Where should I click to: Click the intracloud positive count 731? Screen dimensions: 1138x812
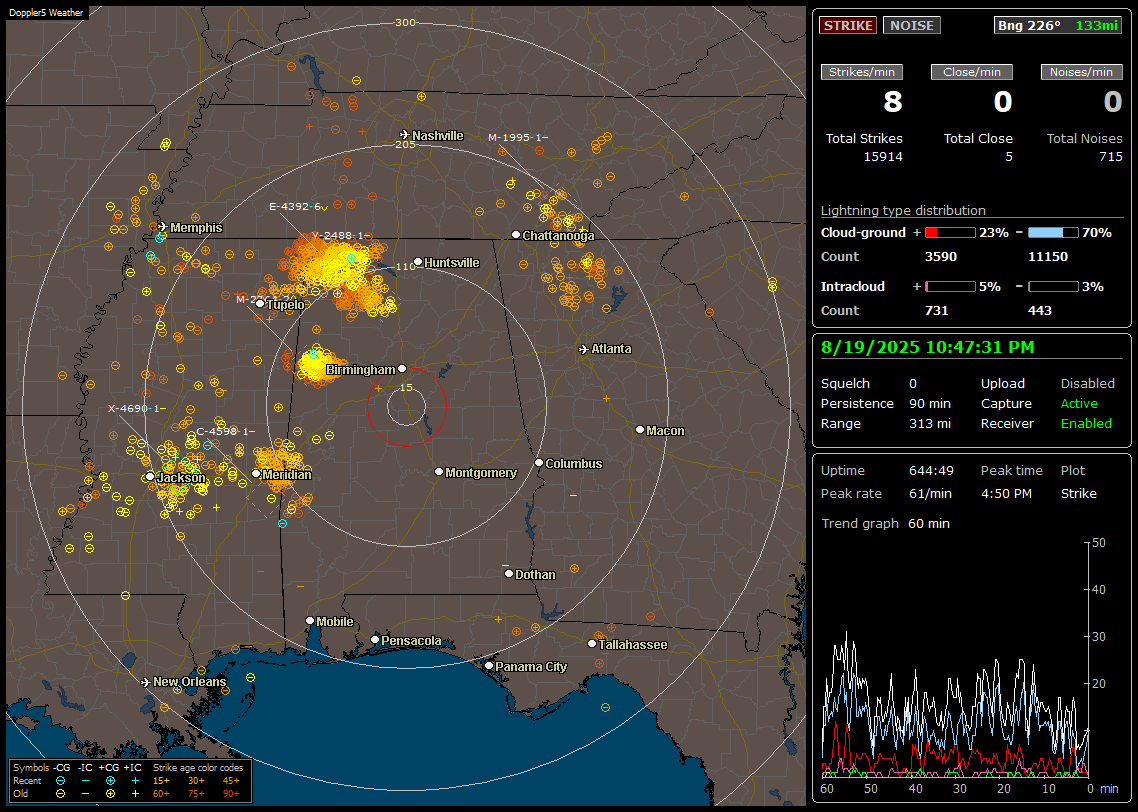click(936, 311)
